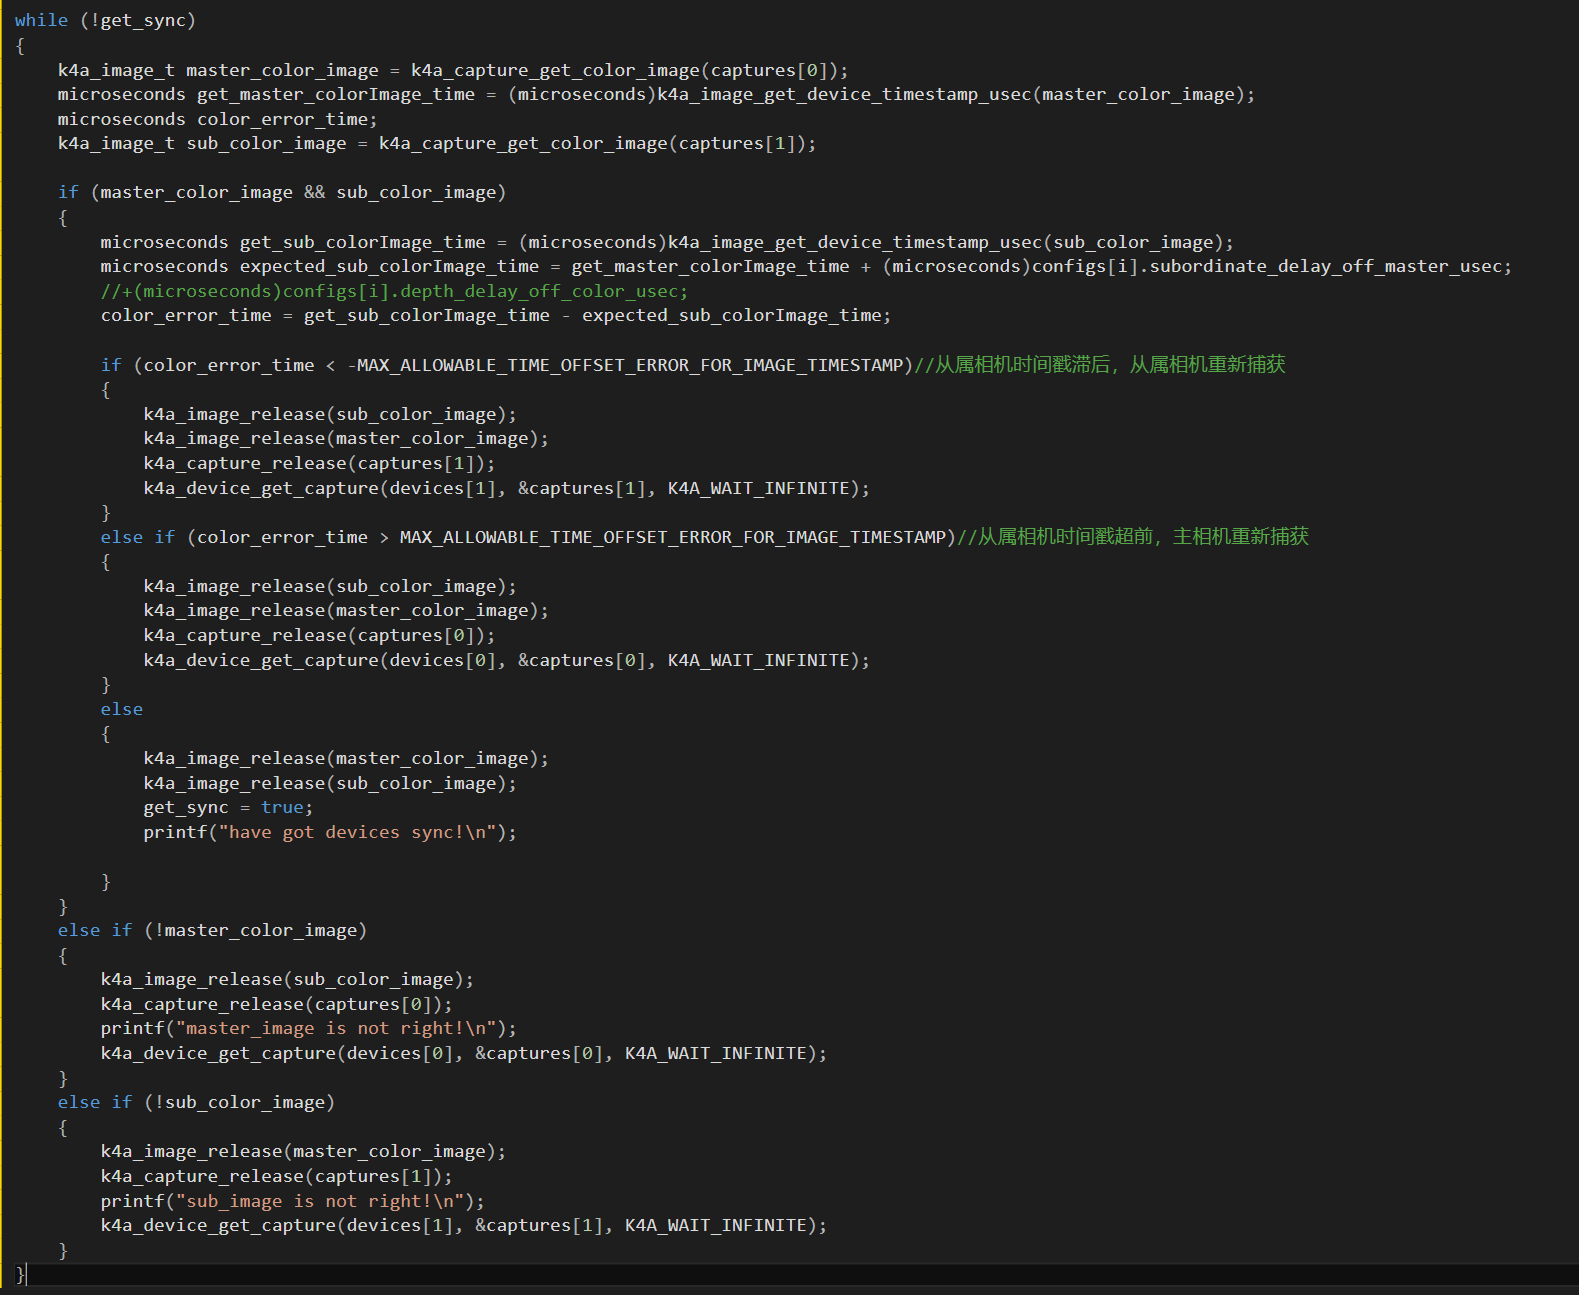Click the 'k4a_image_t master_color_image' declaration line
This screenshot has height=1295, width=1579.
[x=453, y=70]
